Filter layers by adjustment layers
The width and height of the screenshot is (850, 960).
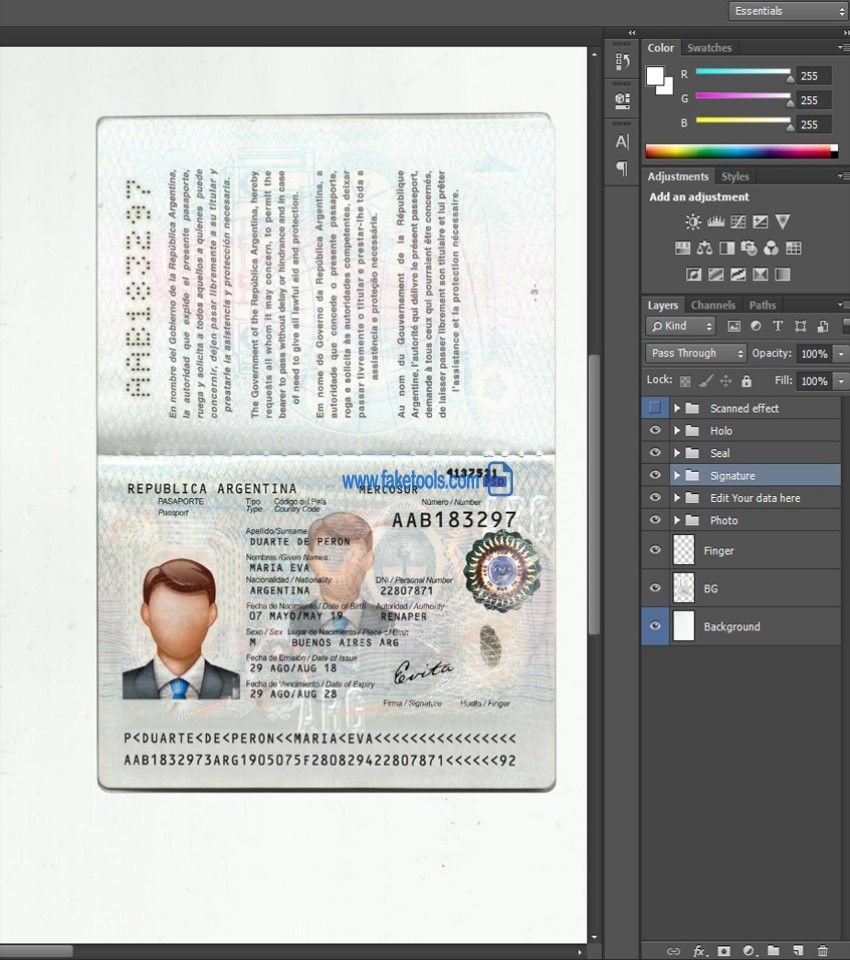click(x=756, y=326)
